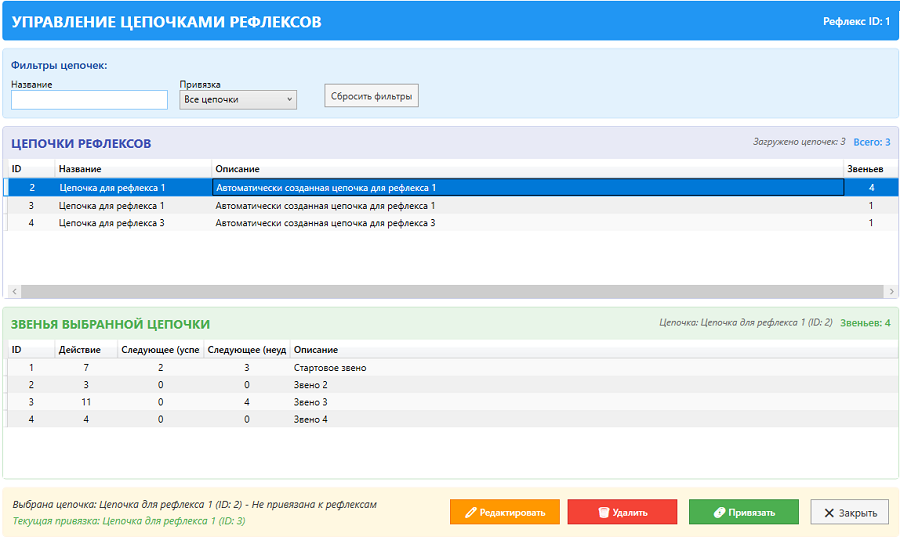The width and height of the screenshot is (900, 540).
Task: Open the Привязка dropdown 'Все цепочки'
Action: point(238,100)
